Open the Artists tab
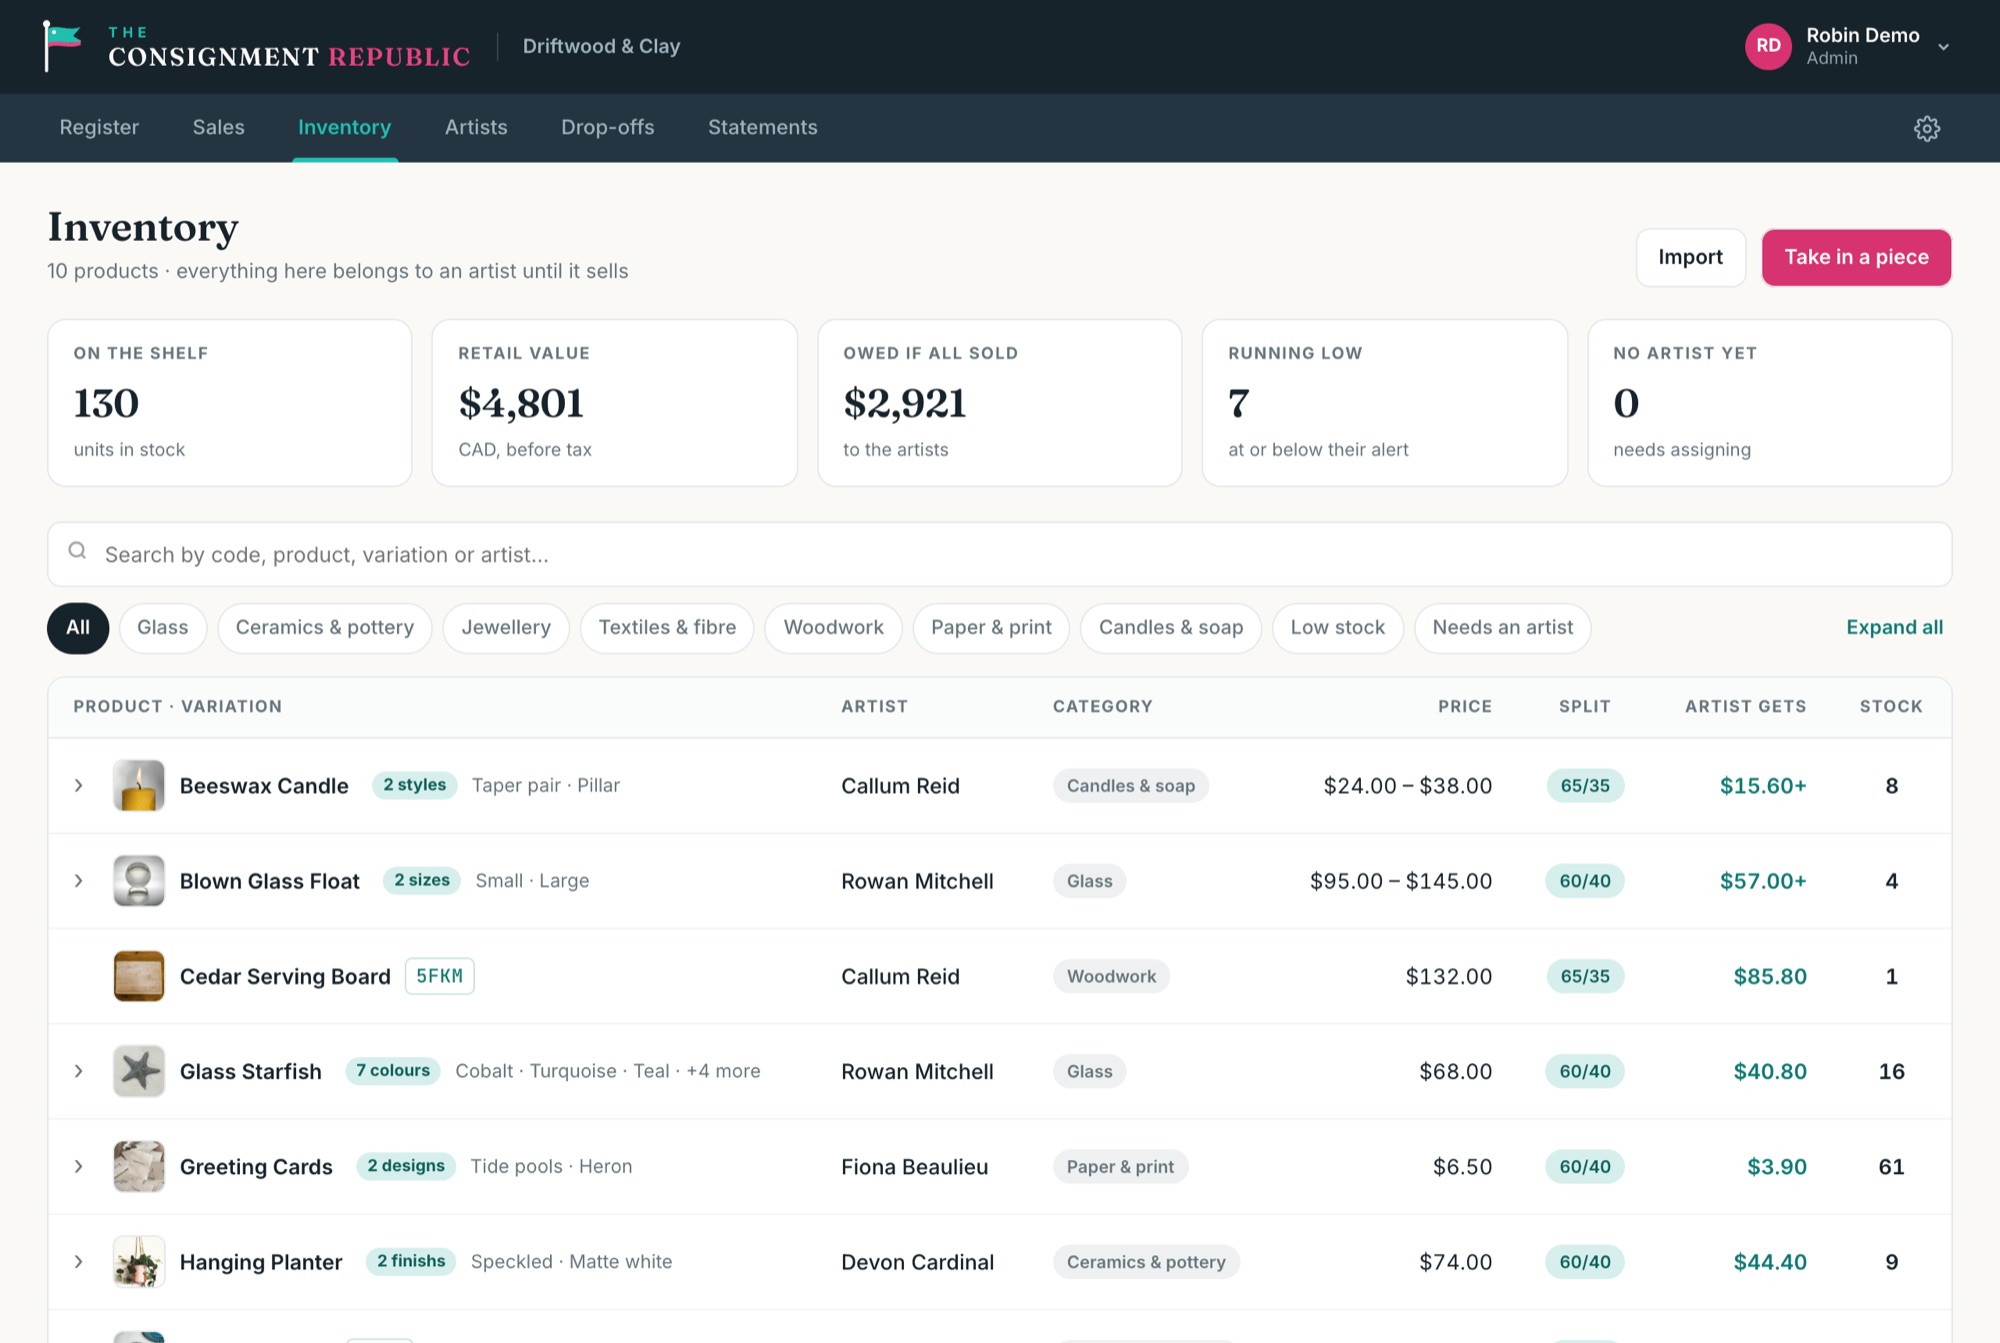The width and height of the screenshot is (2000, 1343). pyautogui.click(x=476, y=127)
